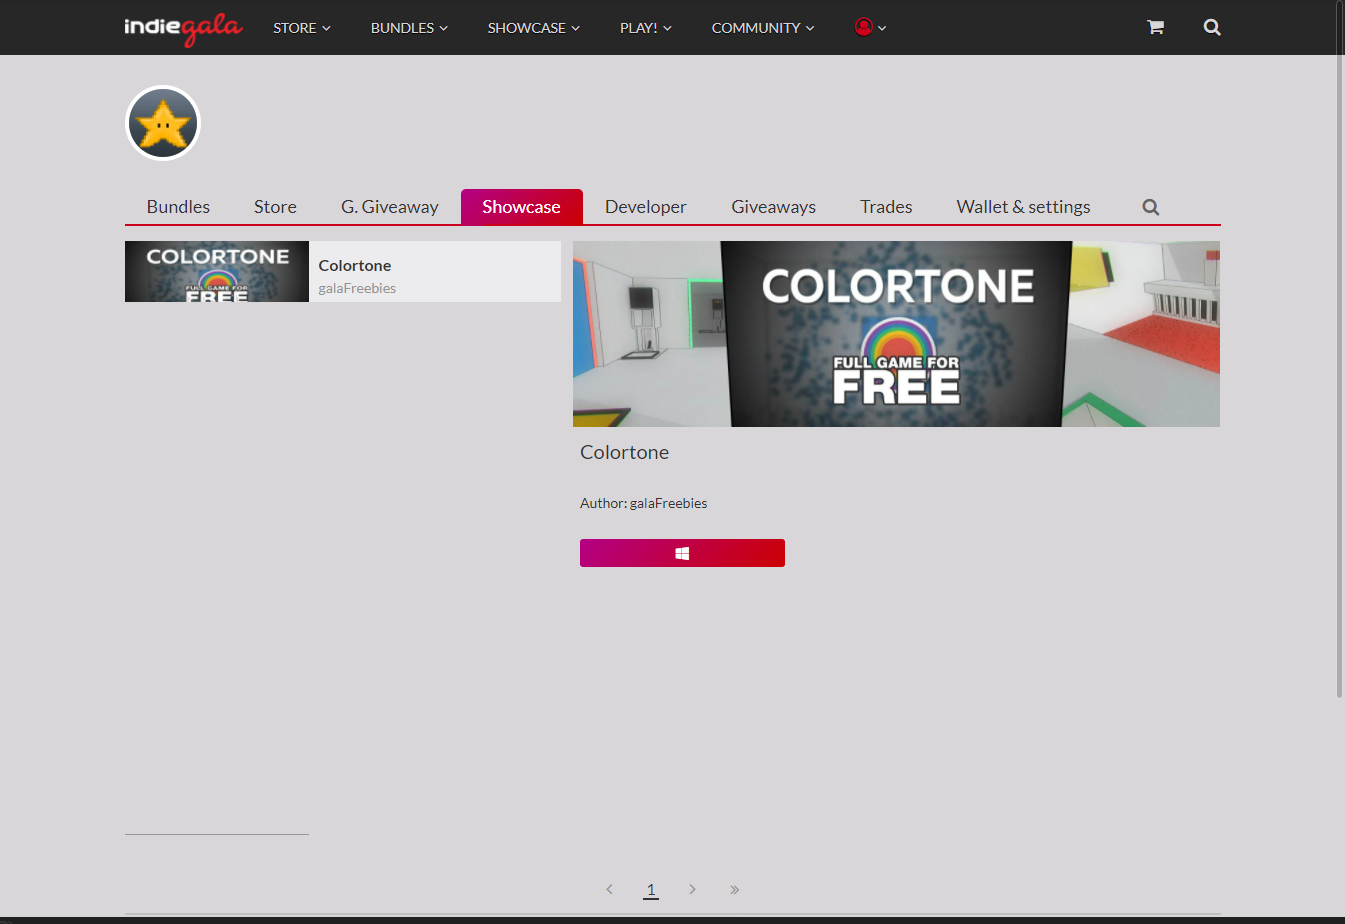This screenshot has width=1345, height=924.
Task: Go to previous page arrow in pagination
Action: [x=609, y=889]
